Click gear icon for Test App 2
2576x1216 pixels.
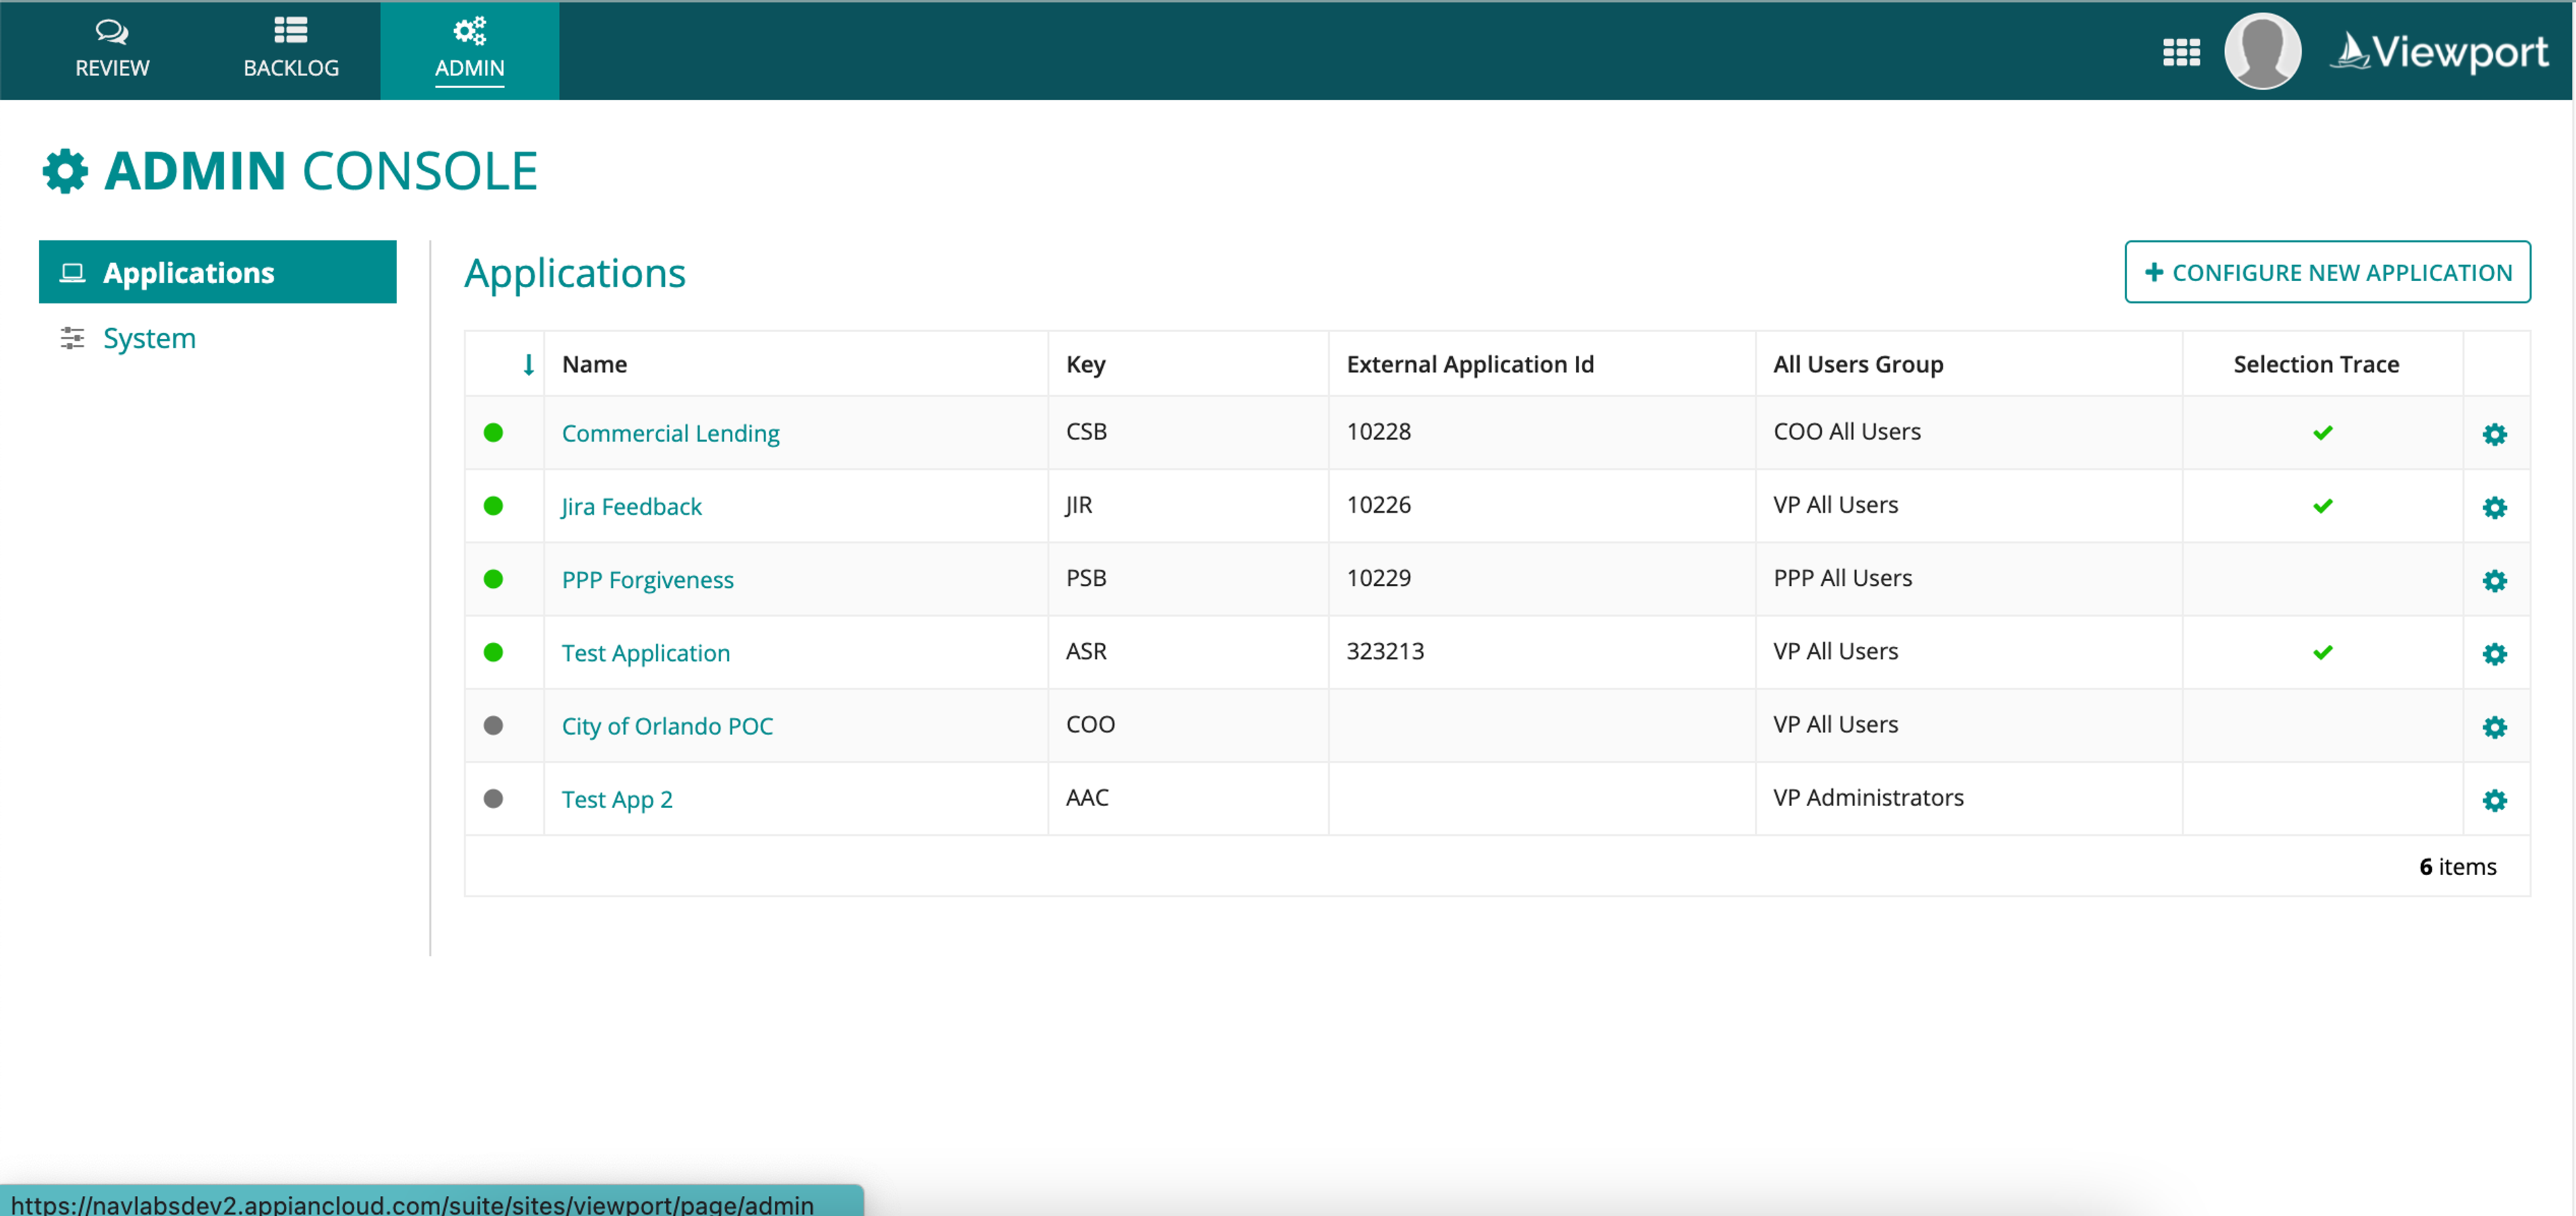click(x=2494, y=800)
